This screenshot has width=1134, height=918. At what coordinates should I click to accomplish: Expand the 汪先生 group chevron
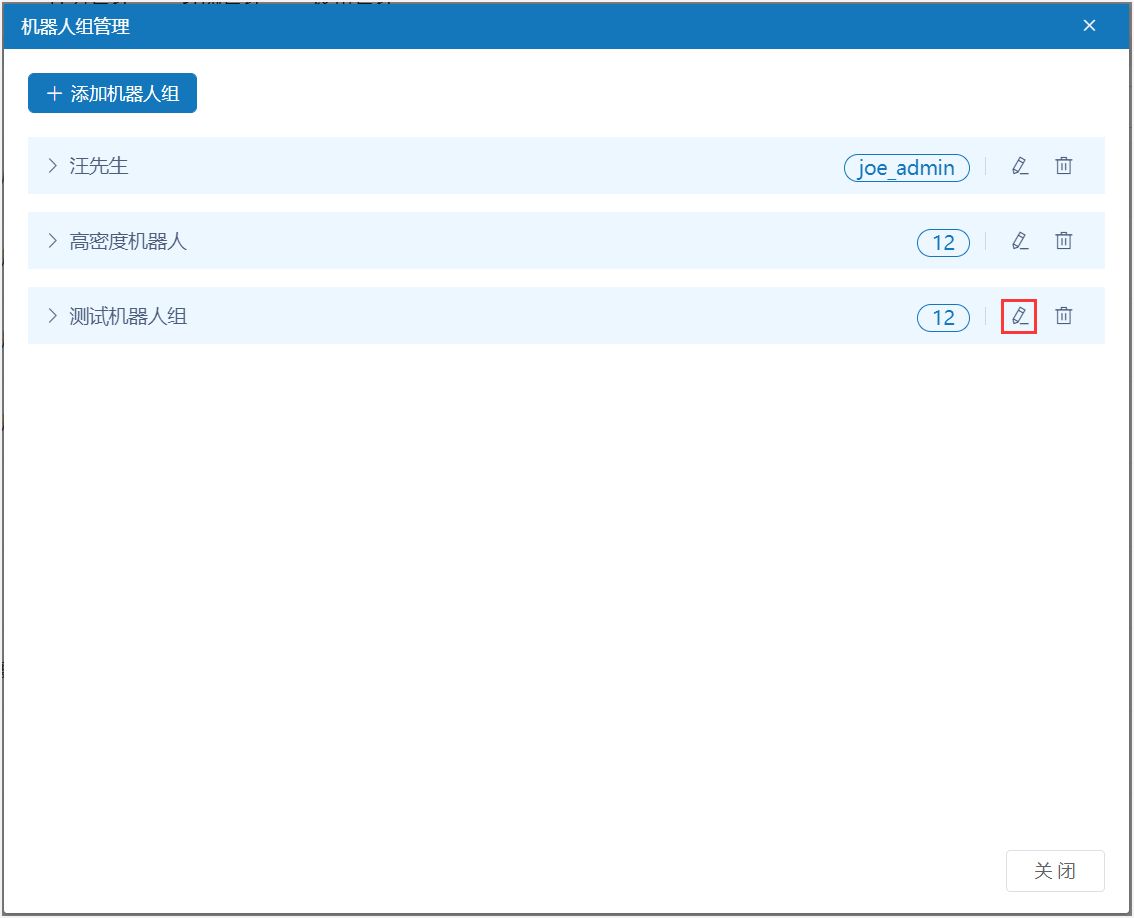point(53,166)
